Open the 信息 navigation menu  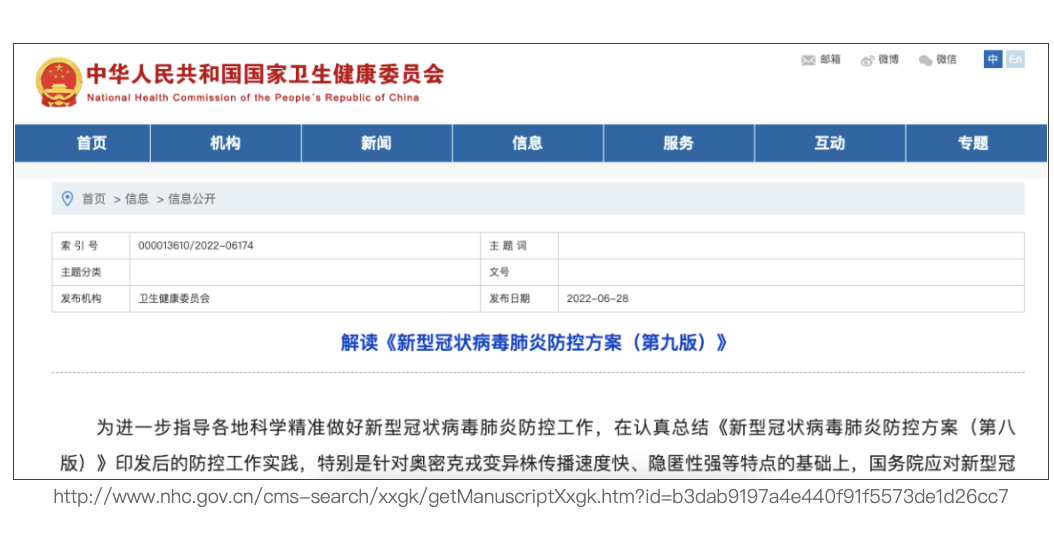click(528, 143)
